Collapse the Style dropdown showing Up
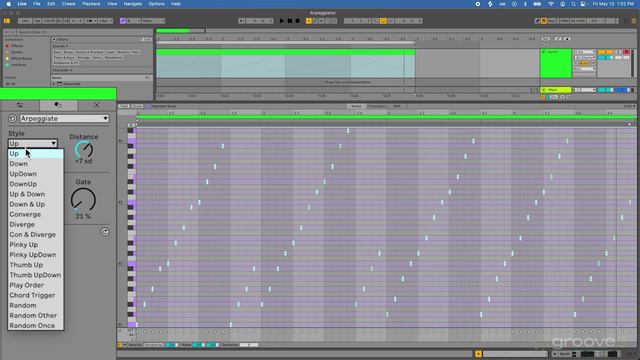This screenshot has height=360, width=640. point(32,143)
